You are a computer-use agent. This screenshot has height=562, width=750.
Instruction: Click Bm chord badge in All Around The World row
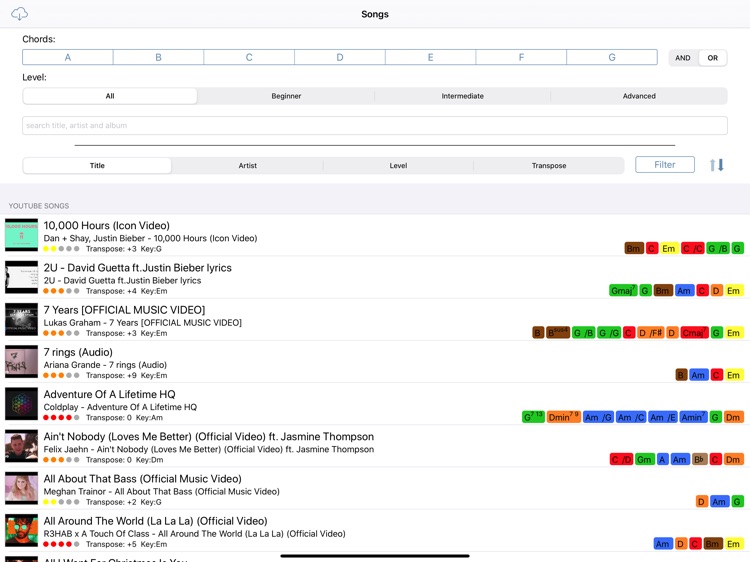click(713, 544)
